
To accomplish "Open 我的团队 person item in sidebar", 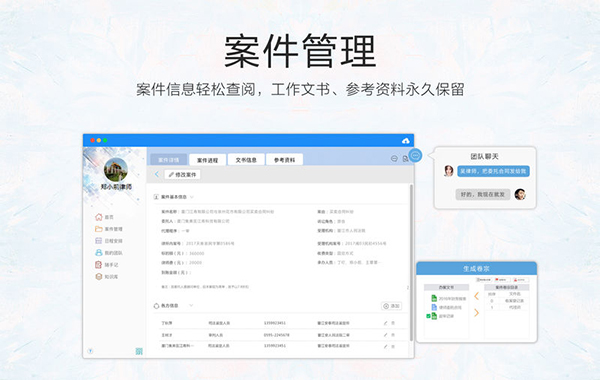I will (109, 253).
